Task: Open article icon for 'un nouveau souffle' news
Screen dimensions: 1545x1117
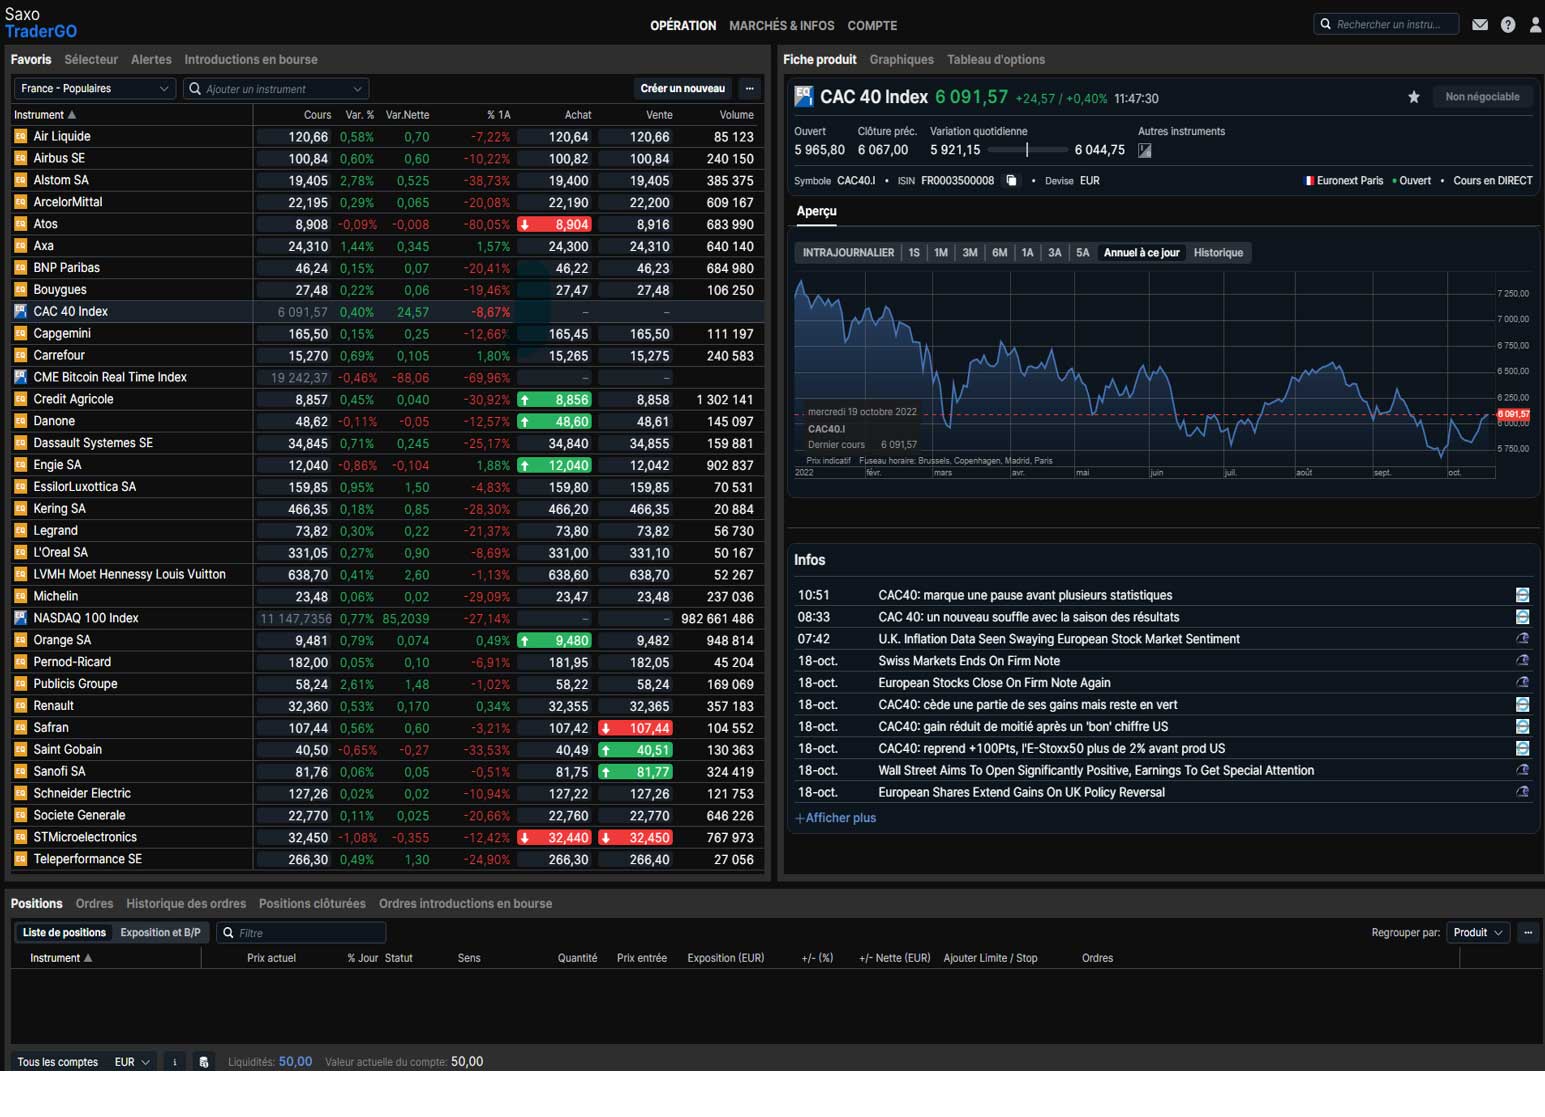Action: (x=1522, y=617)
